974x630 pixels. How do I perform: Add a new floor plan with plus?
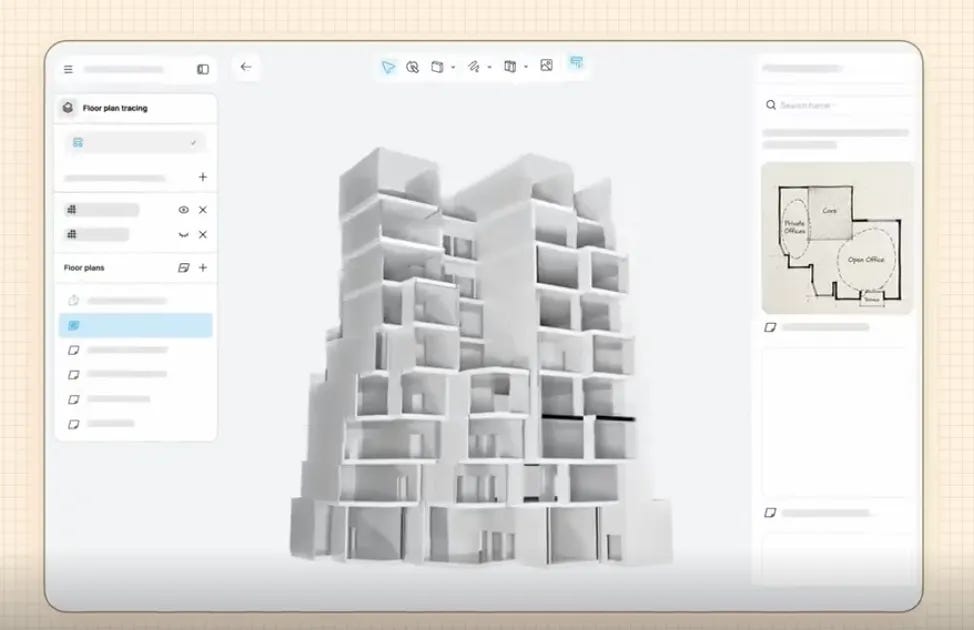pos(203,268)
